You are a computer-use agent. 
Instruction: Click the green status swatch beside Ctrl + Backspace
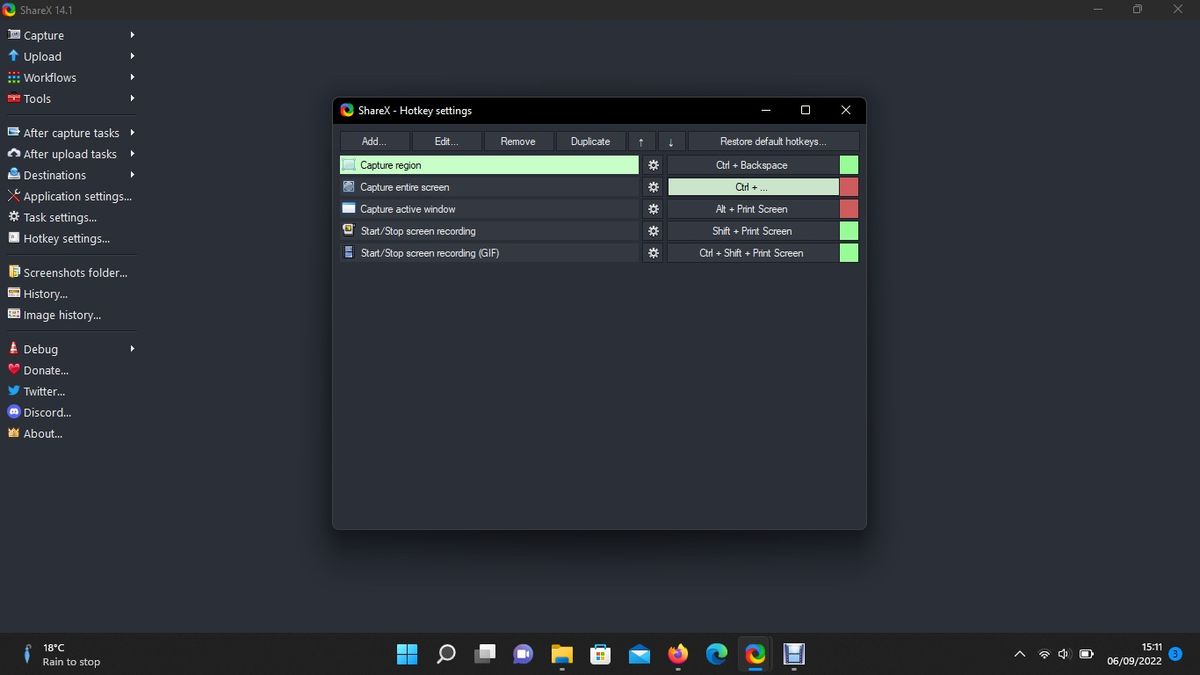click(x=848, y=164)
